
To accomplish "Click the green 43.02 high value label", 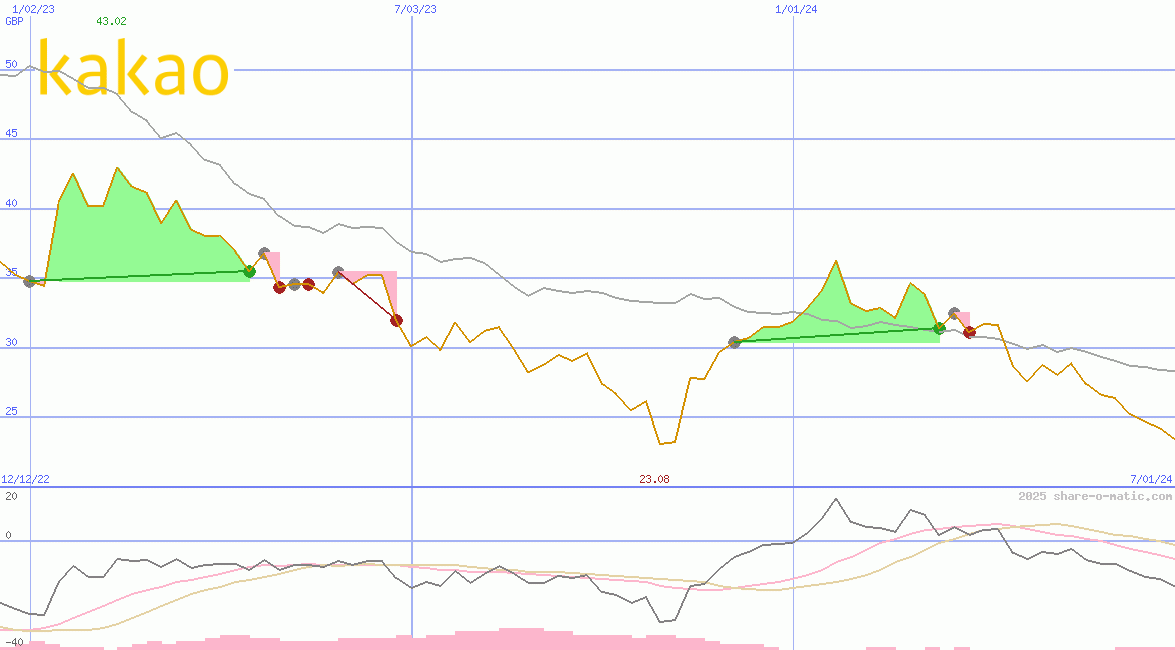I will pos(111,21).
